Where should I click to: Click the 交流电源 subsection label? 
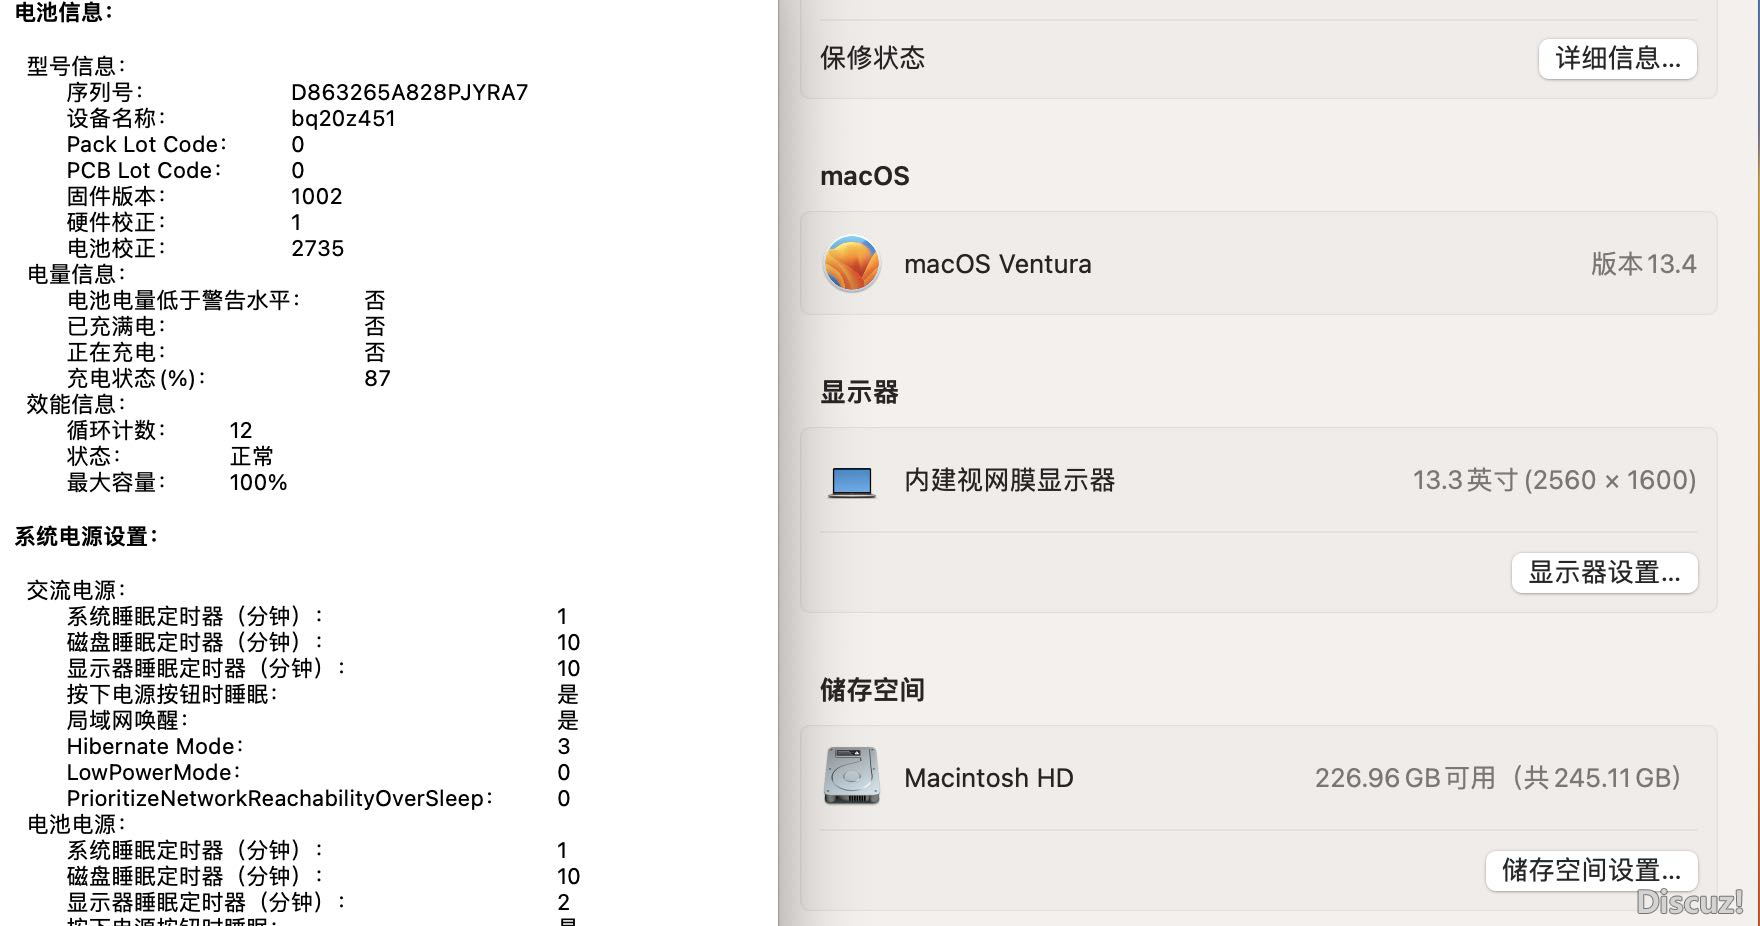click(76, 590)
